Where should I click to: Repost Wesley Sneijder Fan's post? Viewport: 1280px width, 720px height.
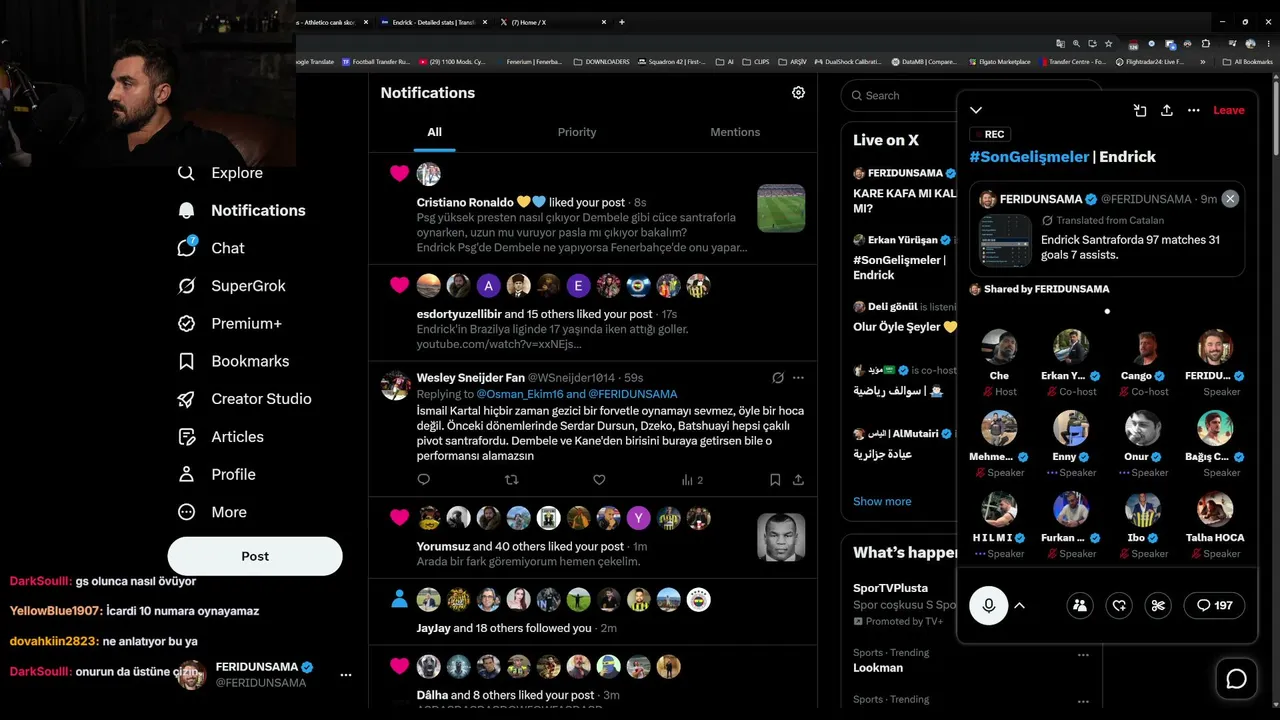click(x=511, y=480)
